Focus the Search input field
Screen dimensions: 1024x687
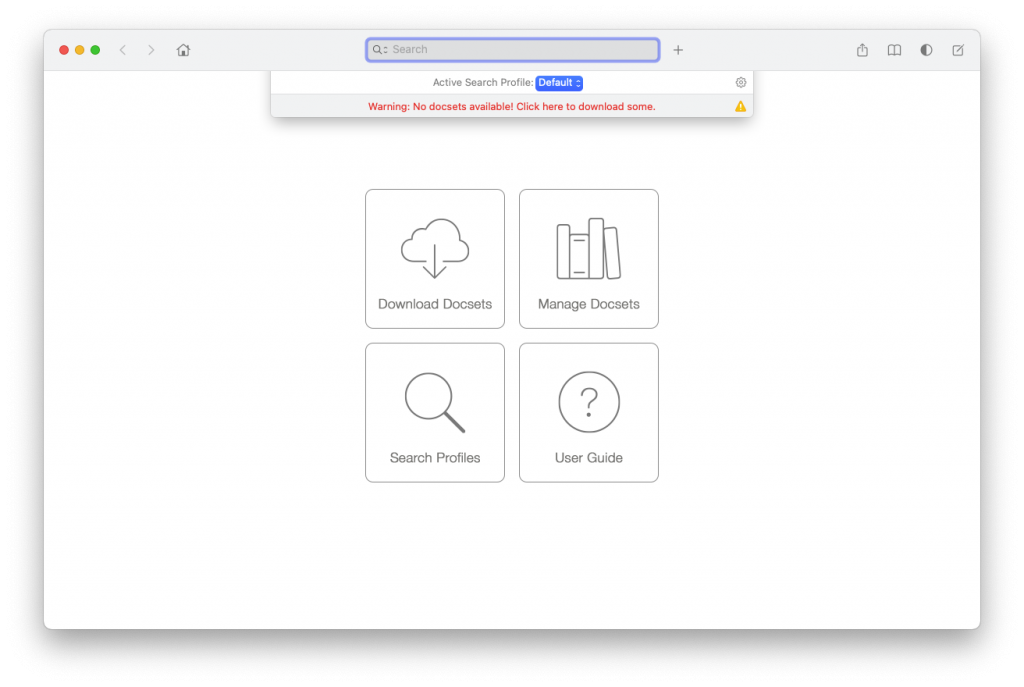(x=512, y=50)
